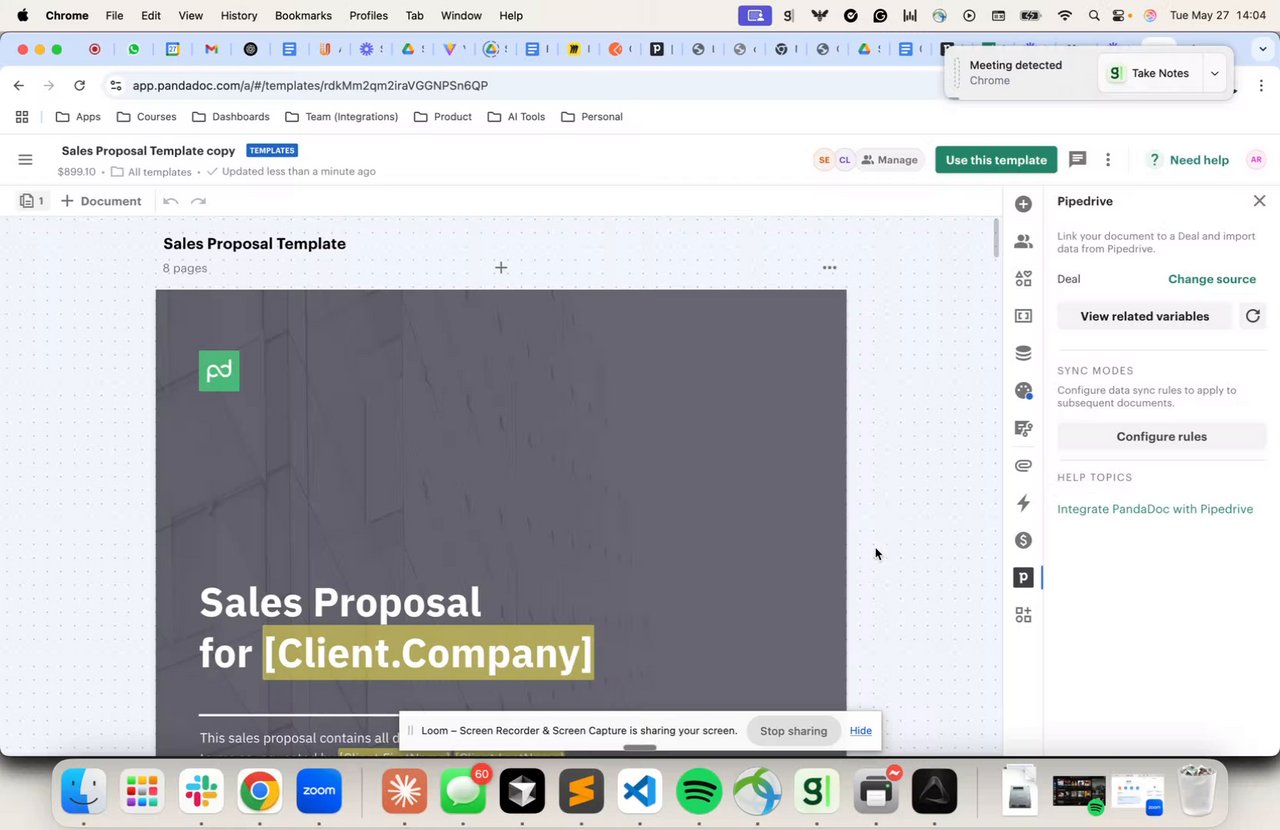Open Slack from the dock
This screenshot has height=830, width=1280.
click(201, 793)
